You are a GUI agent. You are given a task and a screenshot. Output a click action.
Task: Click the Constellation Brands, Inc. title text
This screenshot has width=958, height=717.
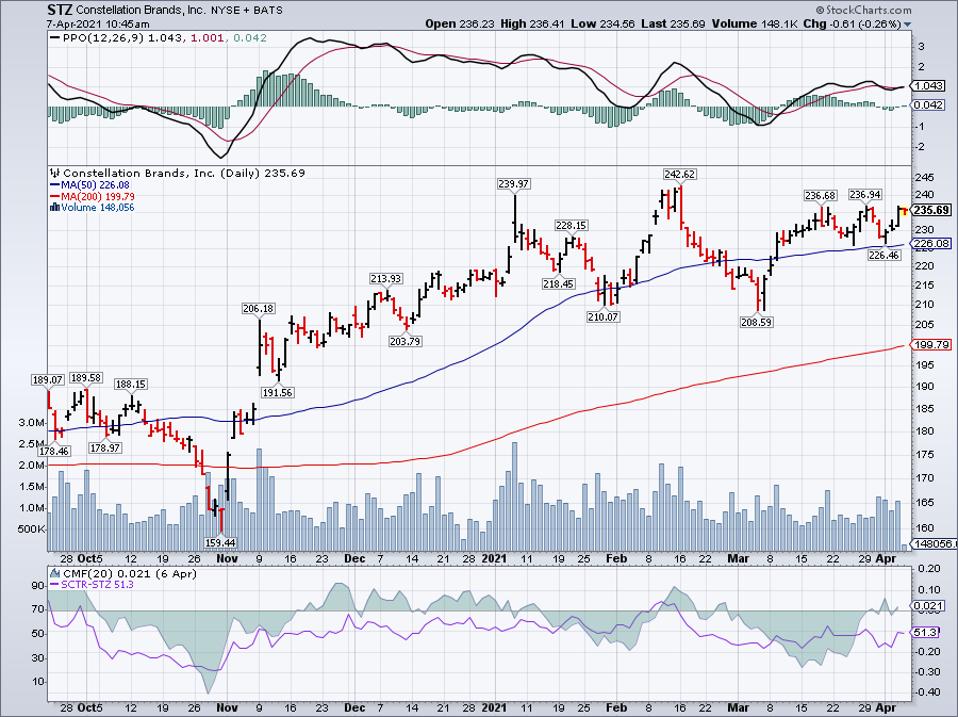140,10
